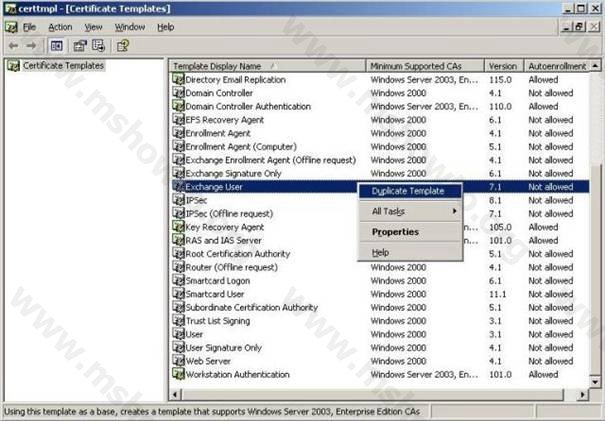Click the Back arrow toolbar button
605x421 pixels.
[x=14, y=46]
